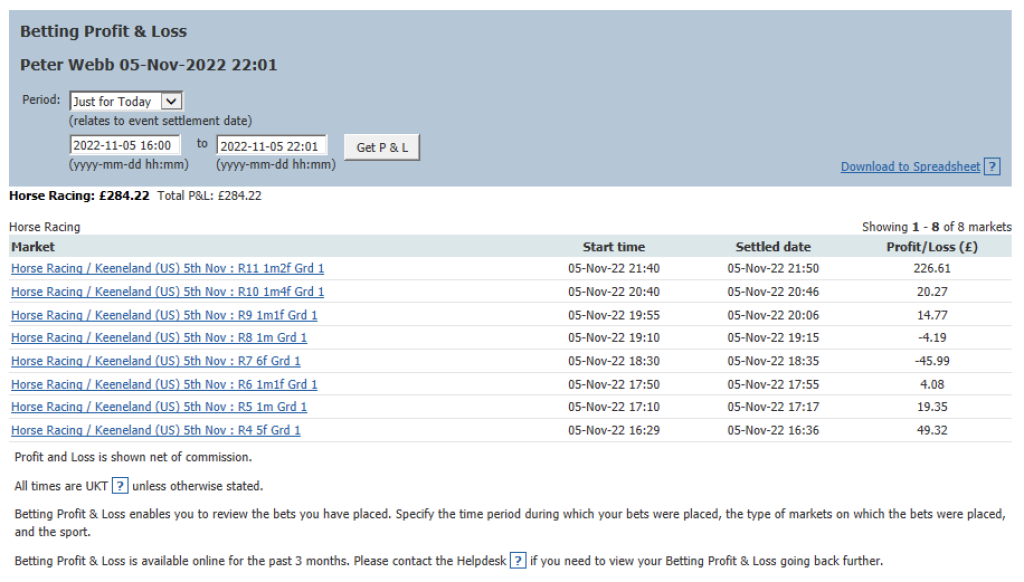Open Keeneland R5 1m Grd 1 market
The image size is (1024, 582).
click(x=159, y=407)
